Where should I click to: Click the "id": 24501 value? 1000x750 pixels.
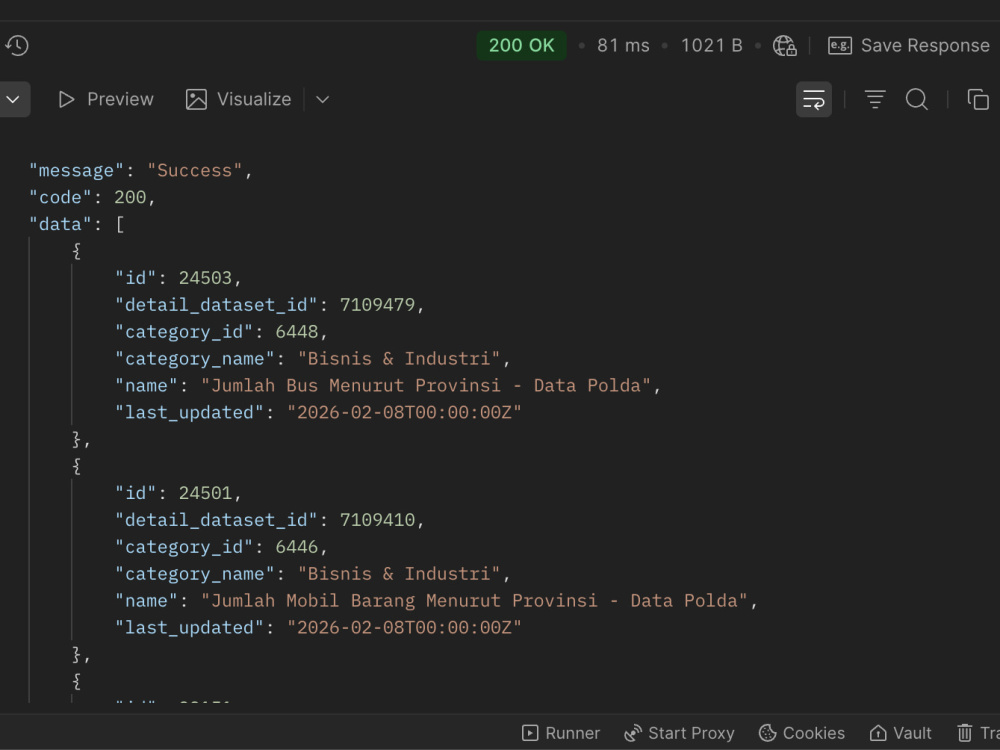(x=205, y=492)
